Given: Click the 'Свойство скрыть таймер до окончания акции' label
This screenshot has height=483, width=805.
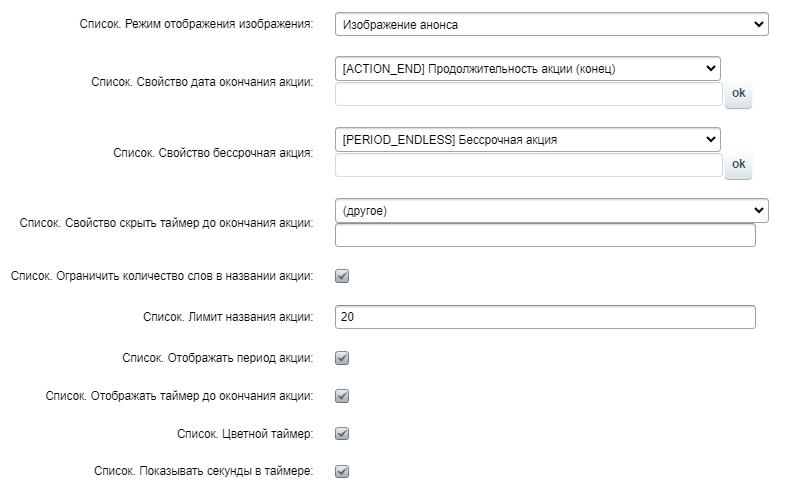Looking at the screenshot, I should (x=166, y=223).
